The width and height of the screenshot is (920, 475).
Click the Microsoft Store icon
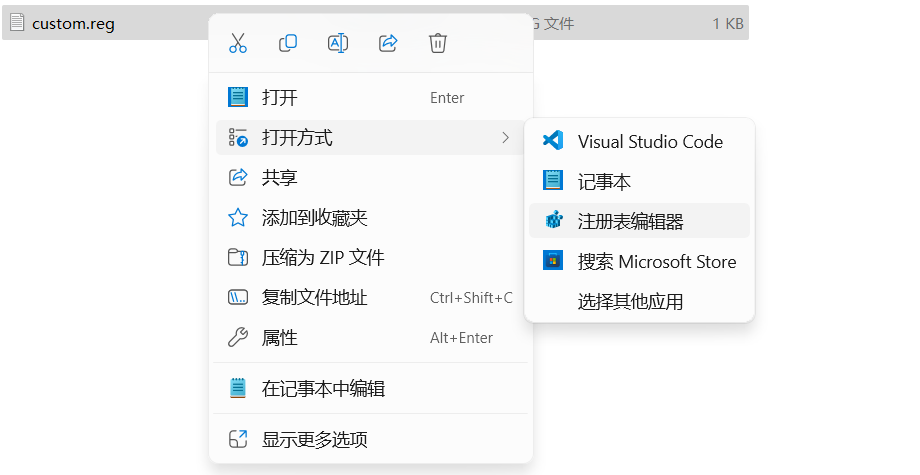(553, 261)
